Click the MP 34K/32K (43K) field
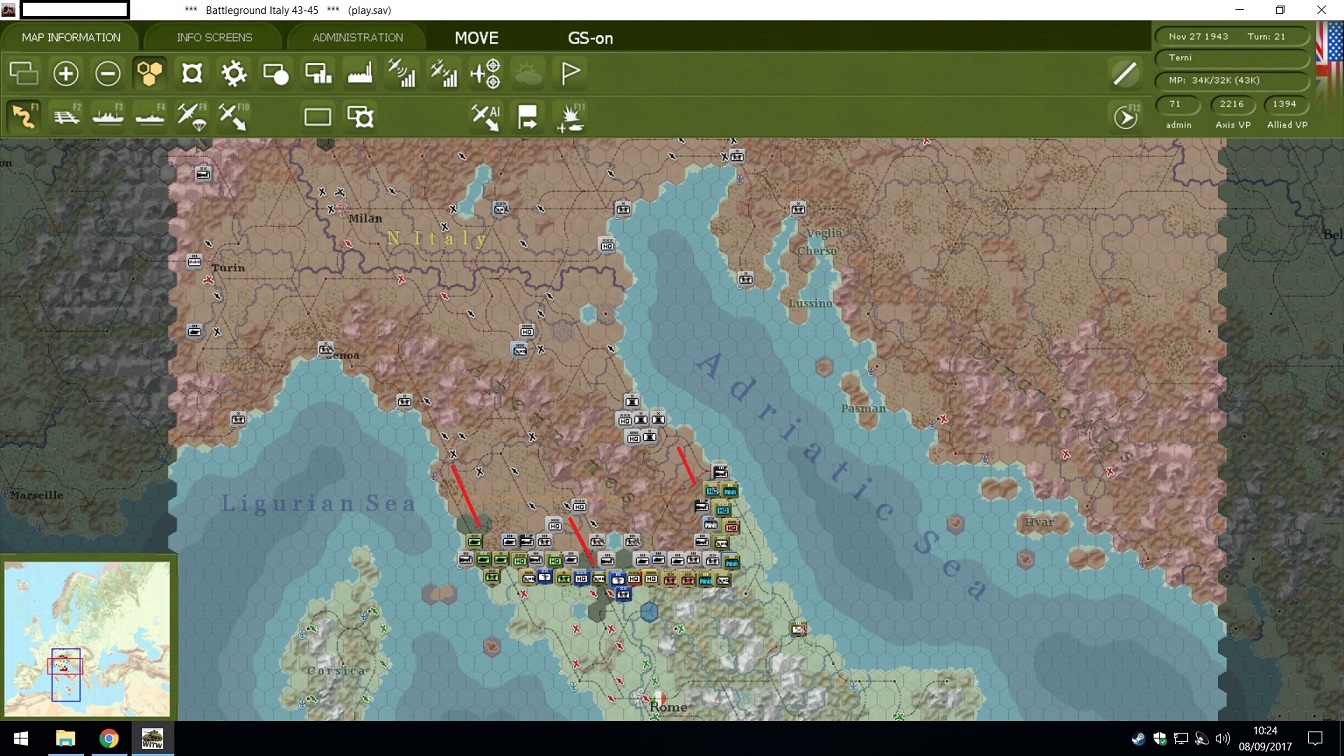The height and width of the screenshot is (756, 1344). [1233, 80]
